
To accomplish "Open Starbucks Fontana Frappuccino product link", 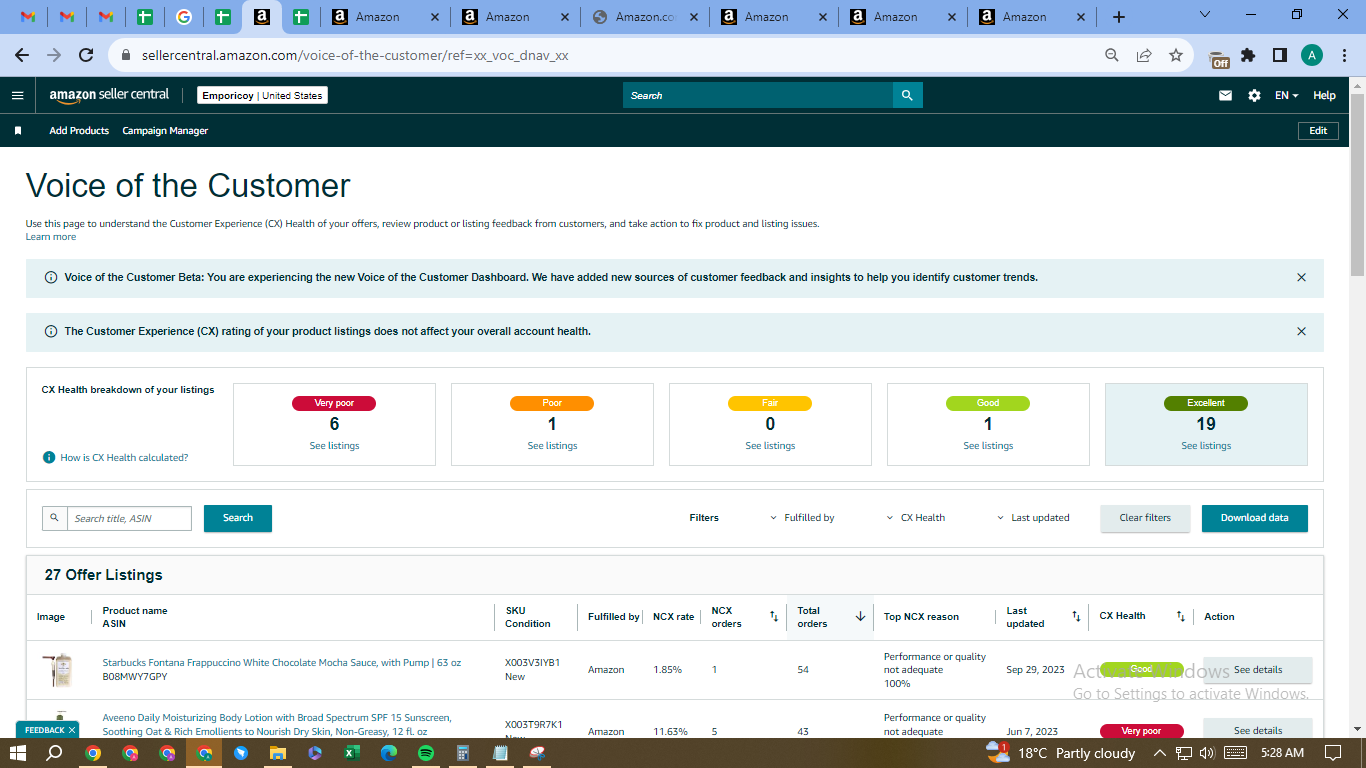I will tap(282, 663).
